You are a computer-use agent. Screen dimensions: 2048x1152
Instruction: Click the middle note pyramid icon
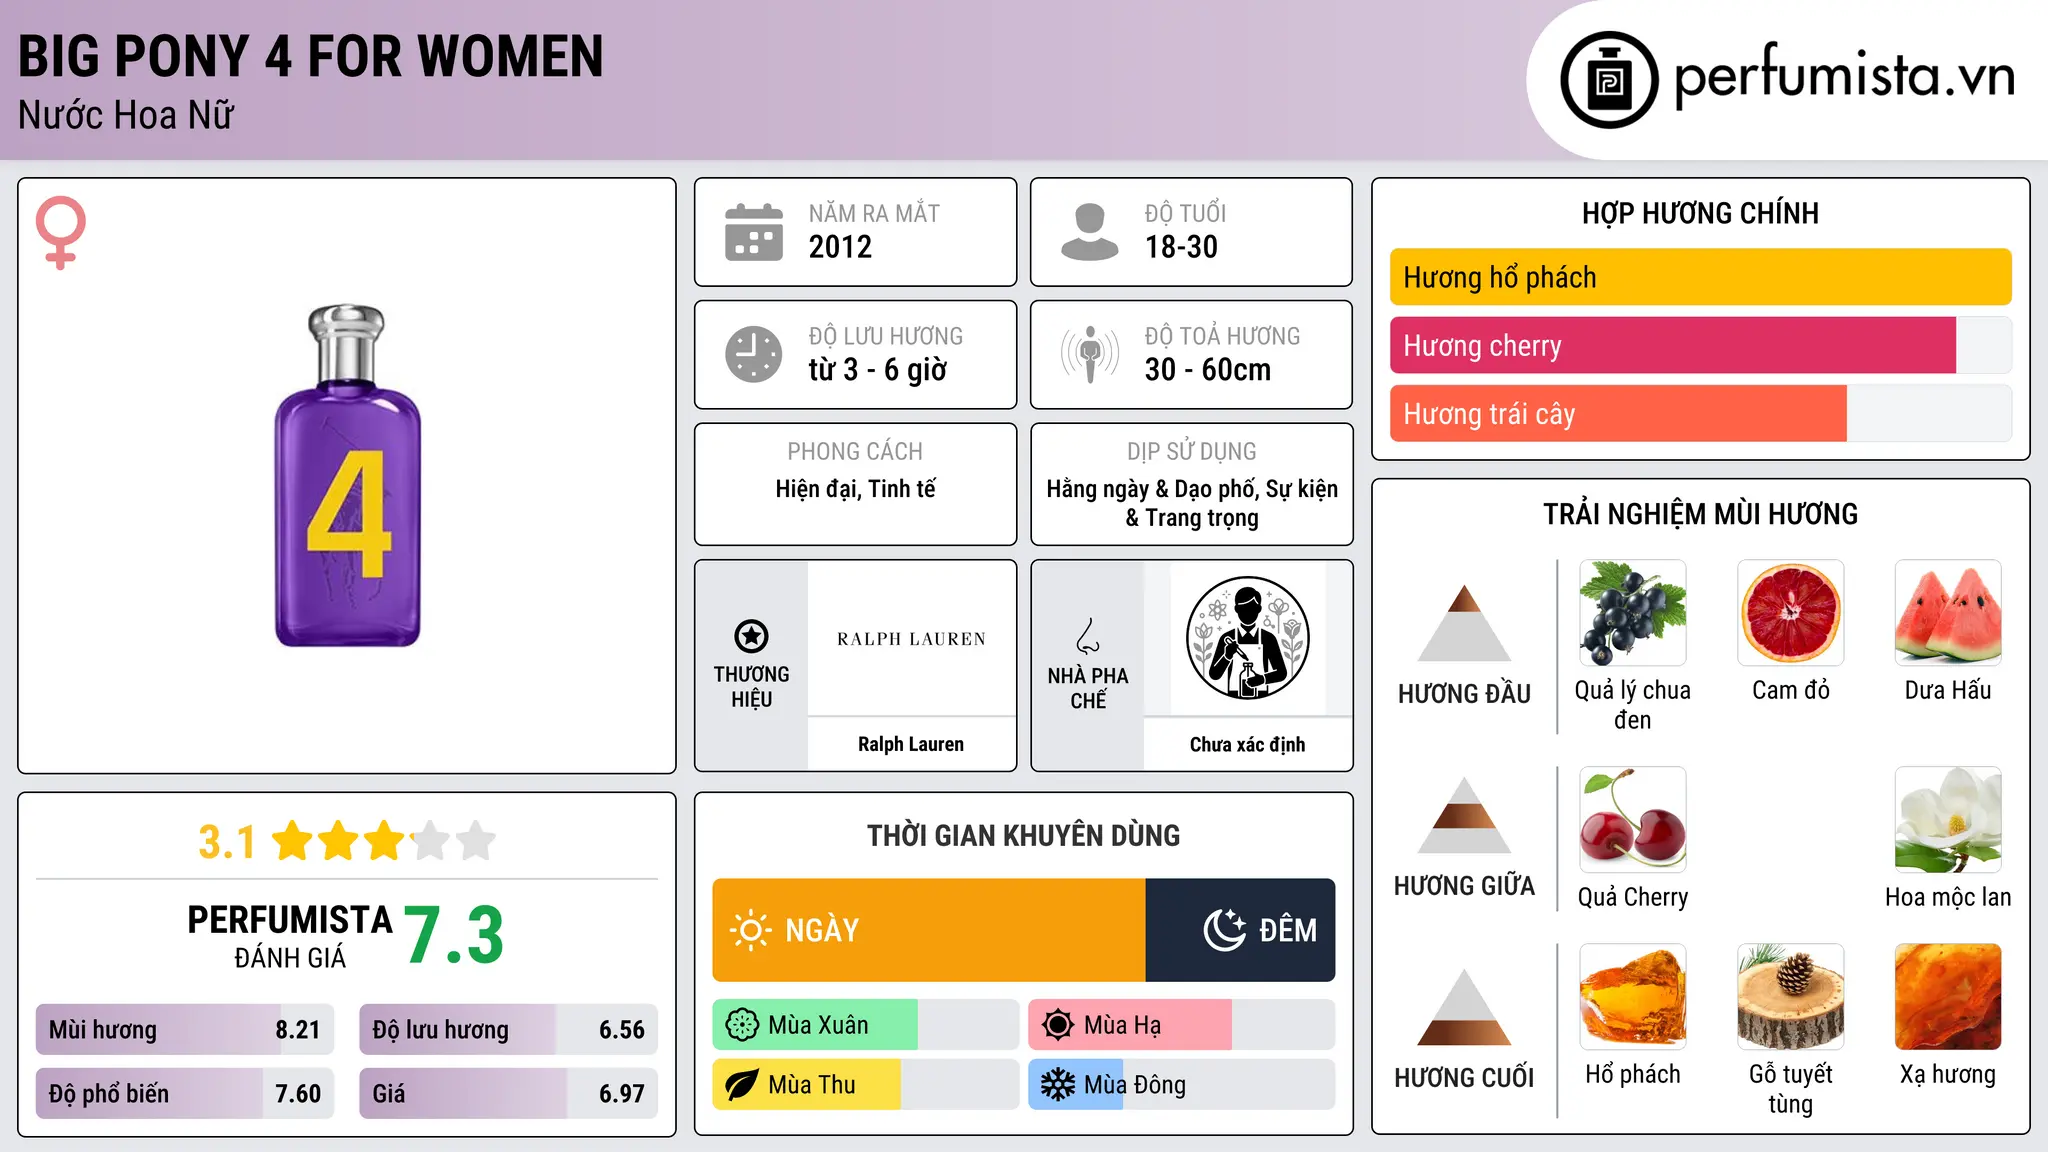(x=1464, y=815)
